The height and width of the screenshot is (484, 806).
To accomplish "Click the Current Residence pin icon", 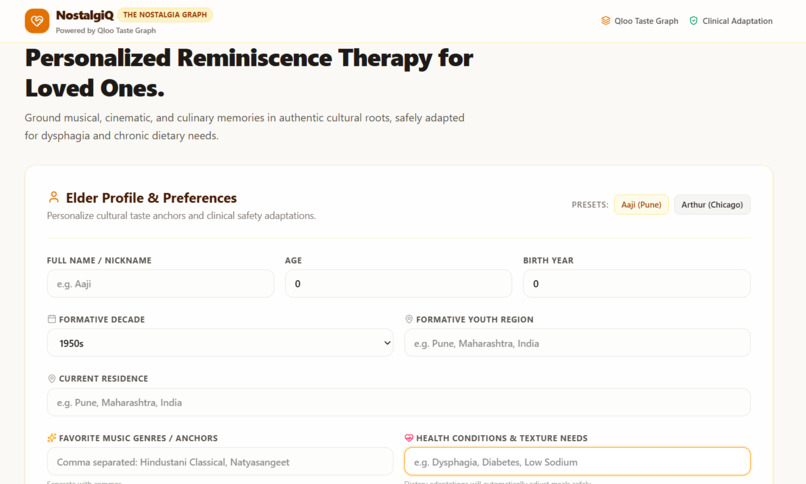I will pos(51,379).
